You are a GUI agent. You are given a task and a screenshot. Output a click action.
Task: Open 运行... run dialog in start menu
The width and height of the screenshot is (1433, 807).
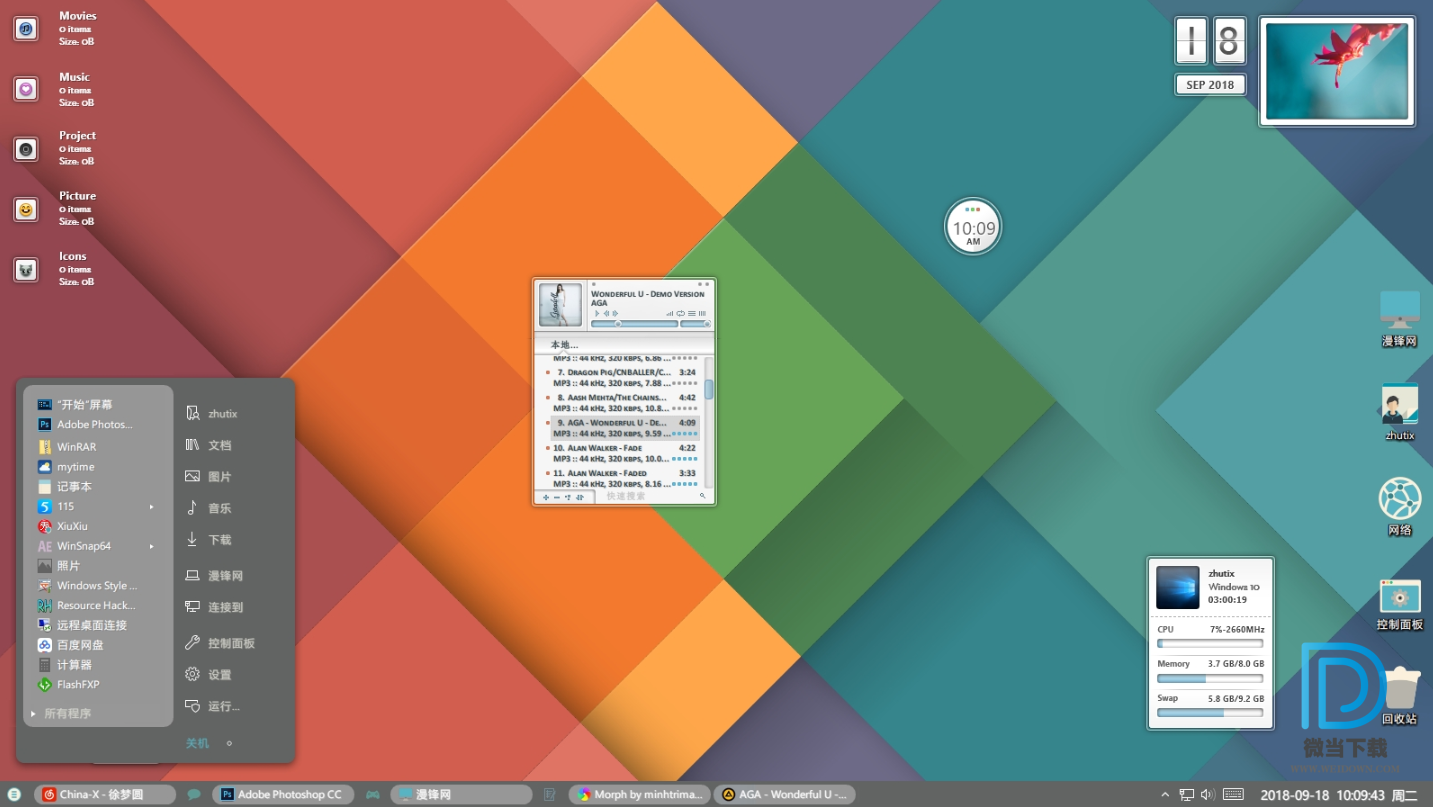coord(212,706)
